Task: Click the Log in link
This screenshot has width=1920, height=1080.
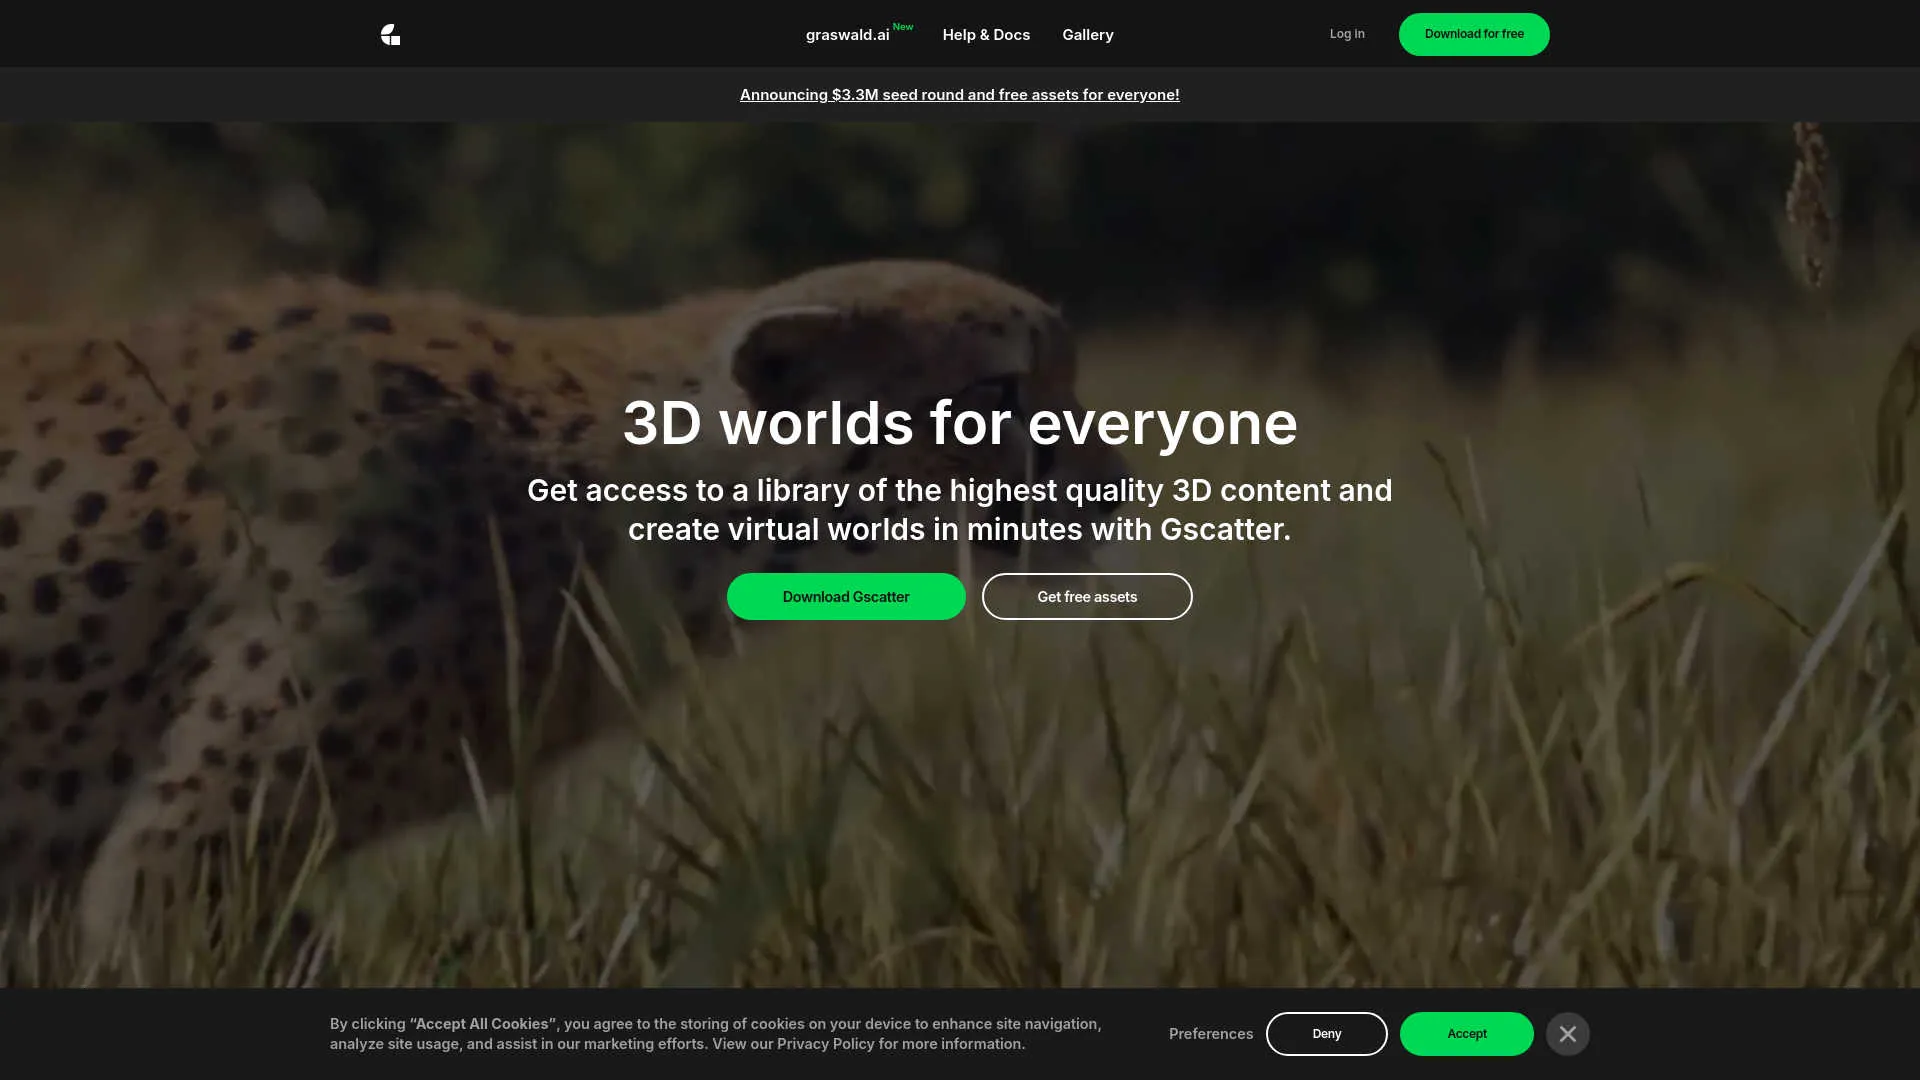Action: 1346,34
